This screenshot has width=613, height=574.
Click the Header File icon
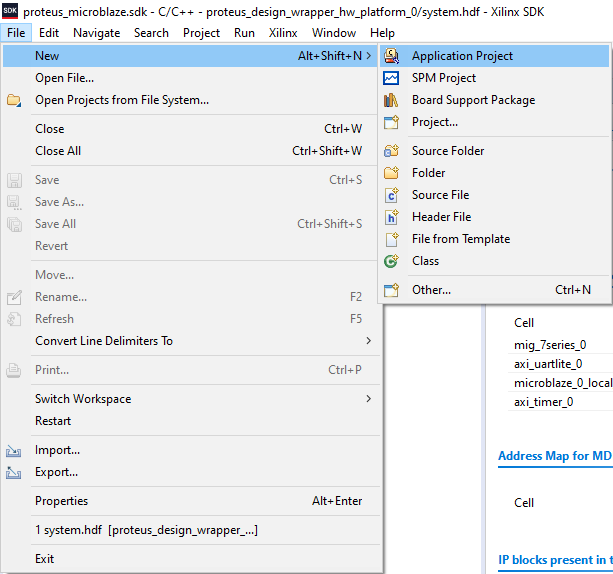click(391, 217)
